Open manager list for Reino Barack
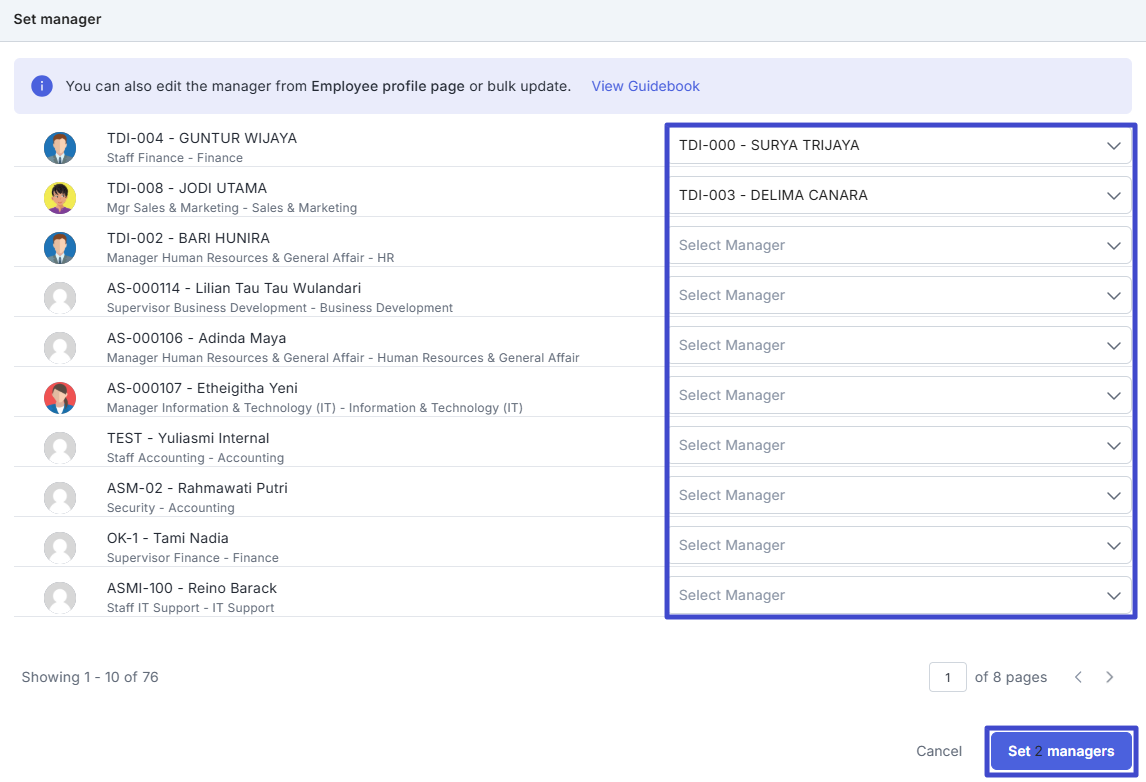The height and width of the screenshot is (782, 1146). [x=899, y=596]
